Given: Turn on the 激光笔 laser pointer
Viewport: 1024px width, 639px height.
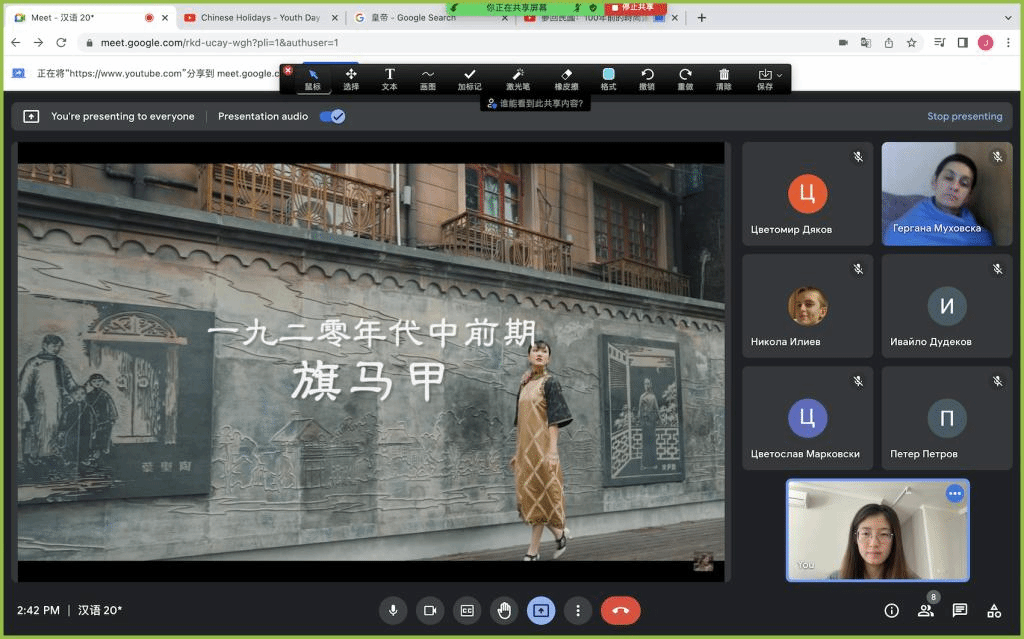Looking at the screenshot, I should [518, 79].
